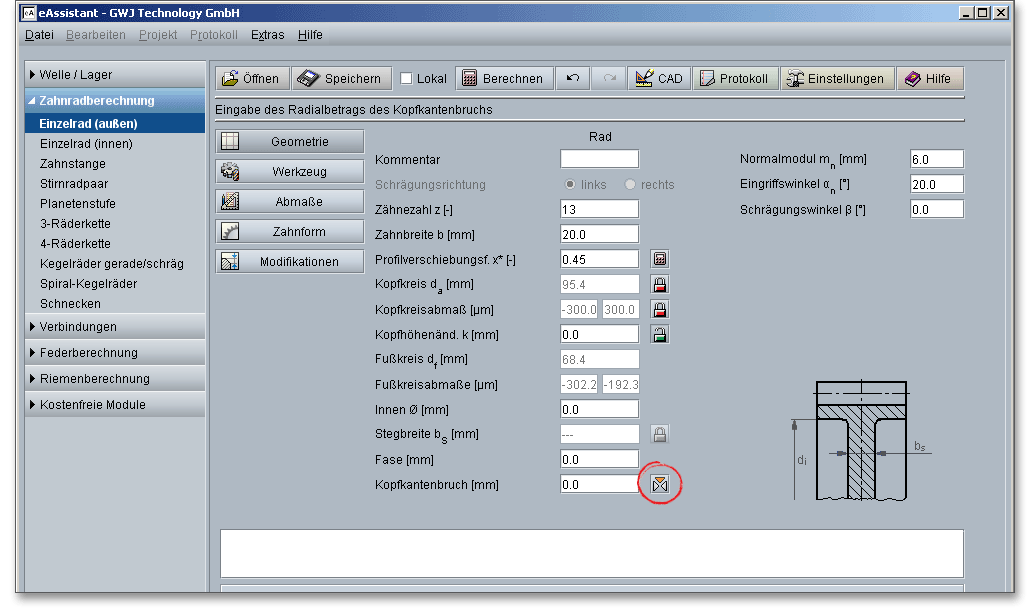Toggle the green lock beside Kopfhöhenänderung
1030x608 pixels.
[x=660, y=334]
